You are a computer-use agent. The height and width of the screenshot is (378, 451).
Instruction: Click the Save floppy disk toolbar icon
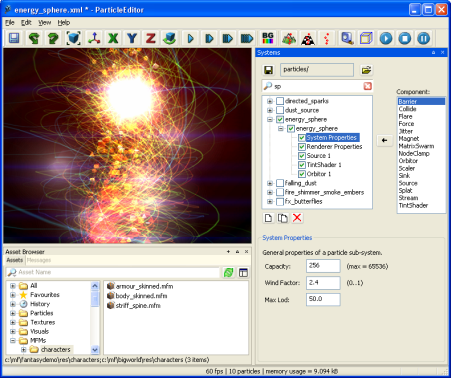(x=14, y=38)
